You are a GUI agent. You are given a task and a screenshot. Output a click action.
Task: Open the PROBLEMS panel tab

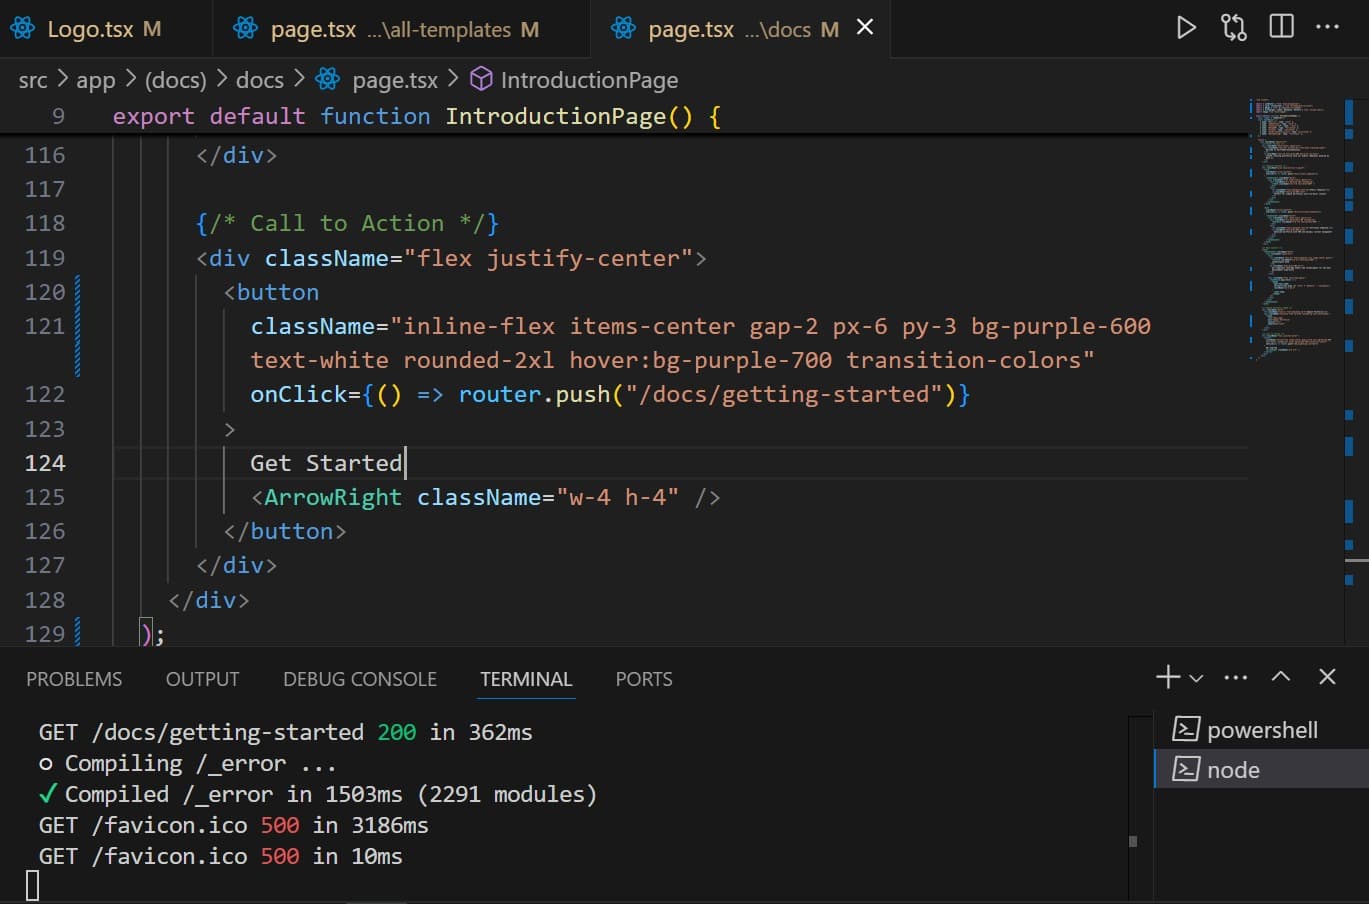(74, 679)
